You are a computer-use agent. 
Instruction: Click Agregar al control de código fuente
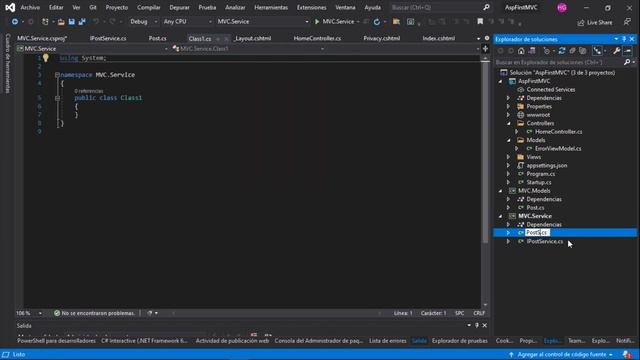(x=561, y=354)
